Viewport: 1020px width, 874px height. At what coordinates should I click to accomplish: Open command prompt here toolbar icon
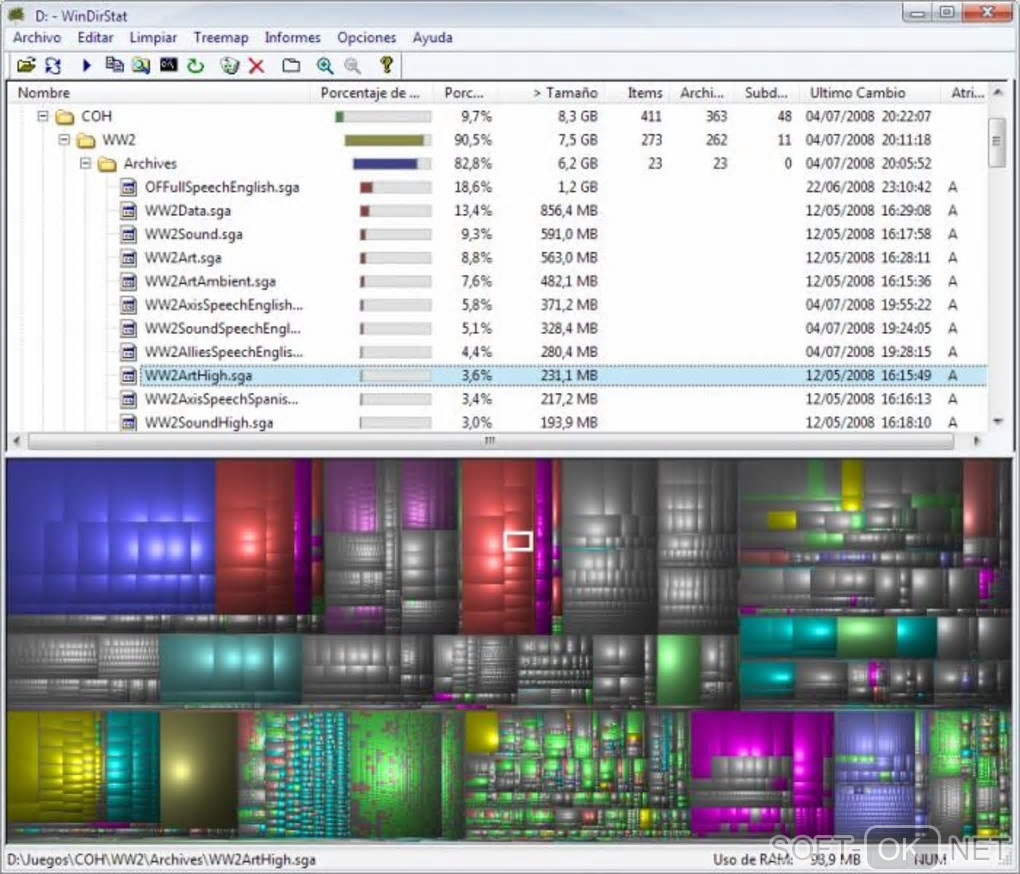168,64
